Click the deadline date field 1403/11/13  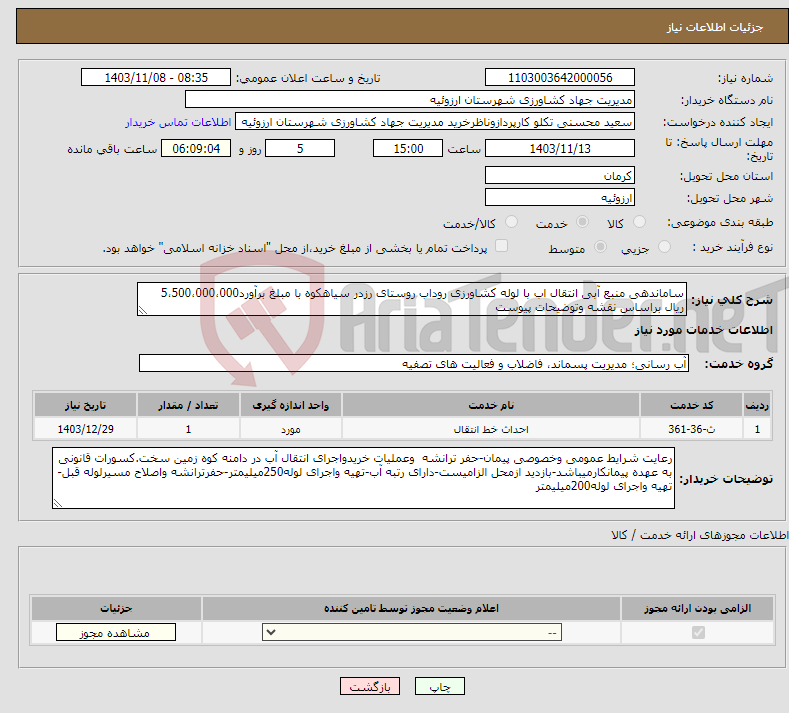560,148
